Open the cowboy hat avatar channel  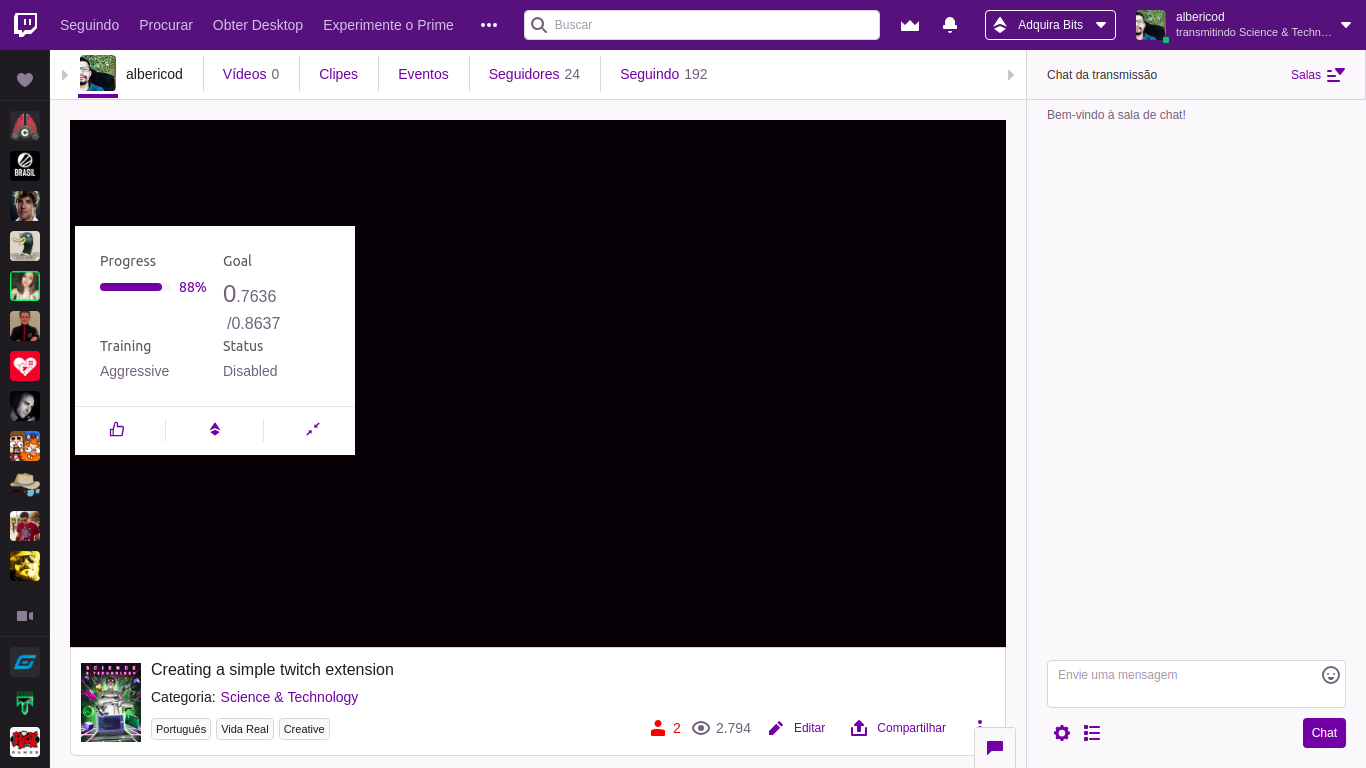[x=25, y=486]
